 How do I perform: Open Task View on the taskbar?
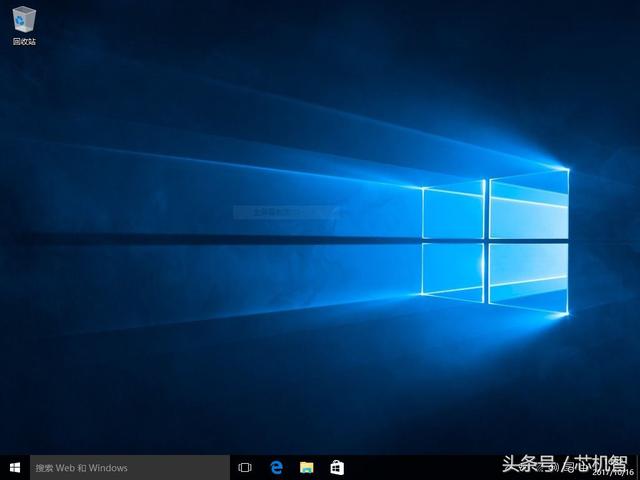coord(245,467)
